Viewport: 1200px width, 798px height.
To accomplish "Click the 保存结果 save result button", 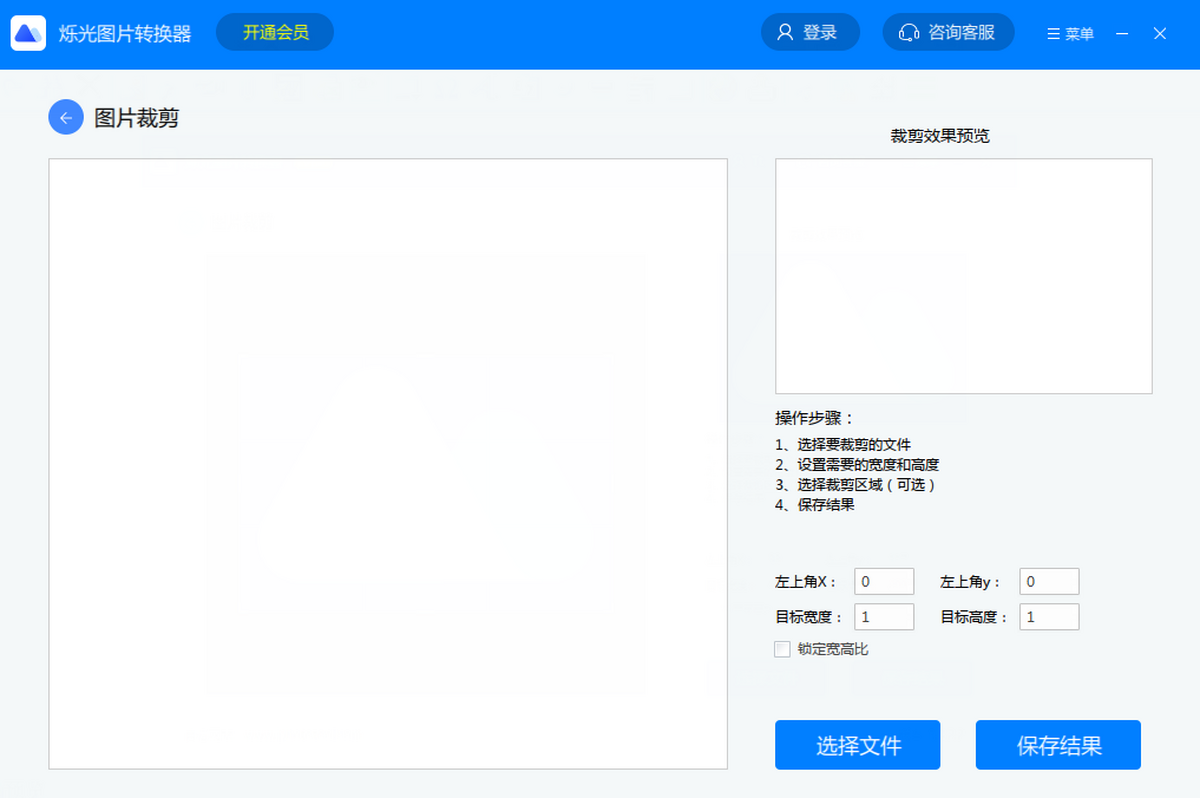I will pos(1057,745).
